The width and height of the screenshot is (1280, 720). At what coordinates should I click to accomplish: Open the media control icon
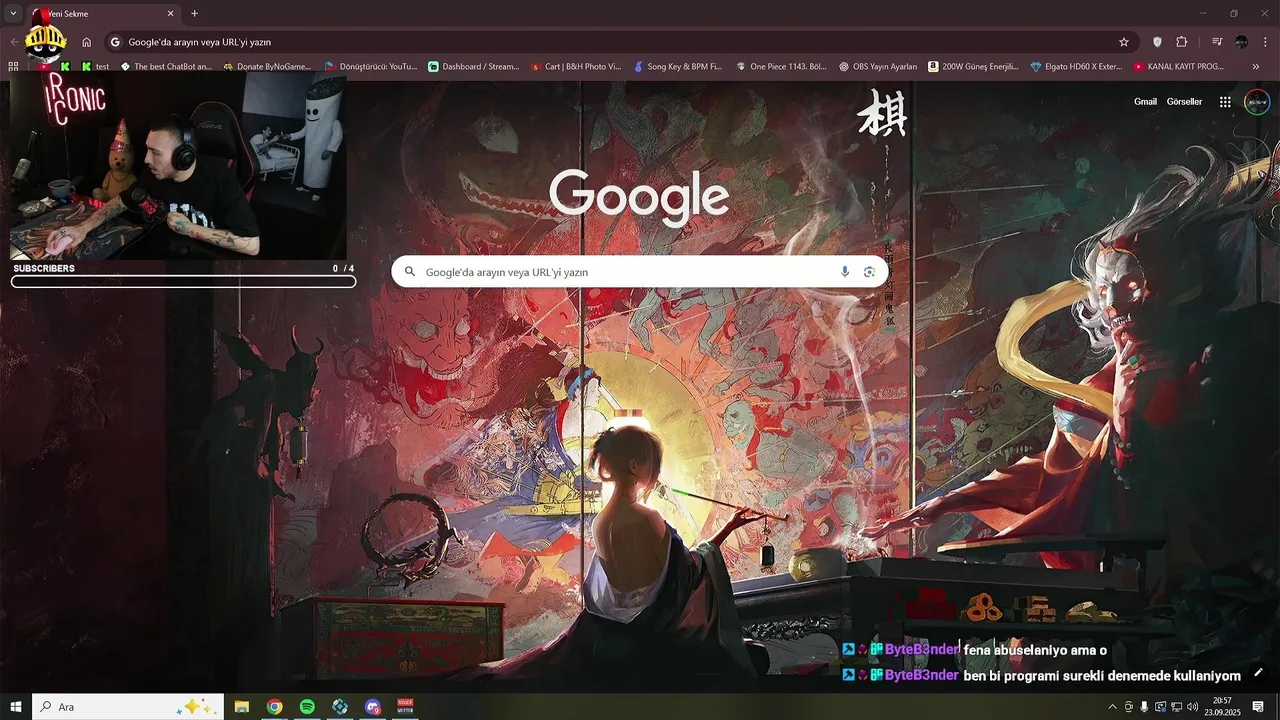1217,42
